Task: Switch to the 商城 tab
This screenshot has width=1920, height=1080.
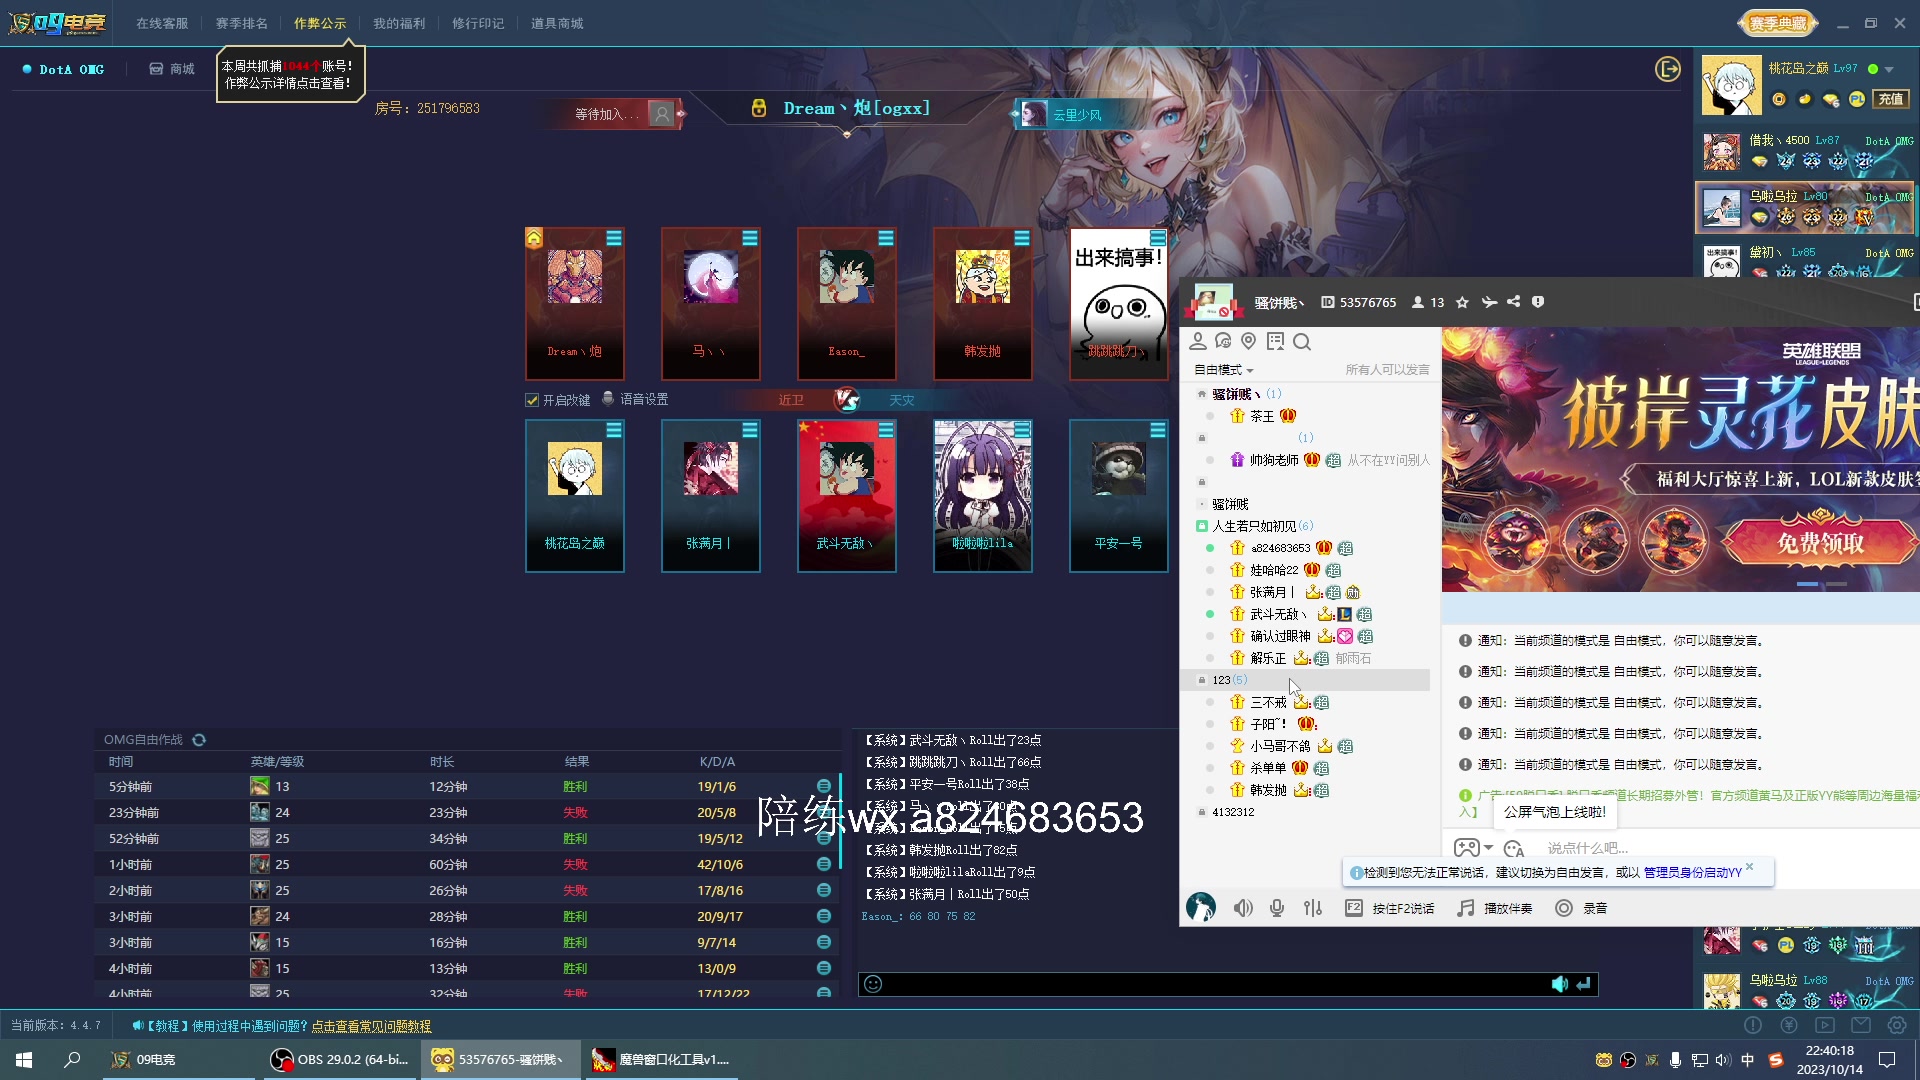Action: point(172,69)
